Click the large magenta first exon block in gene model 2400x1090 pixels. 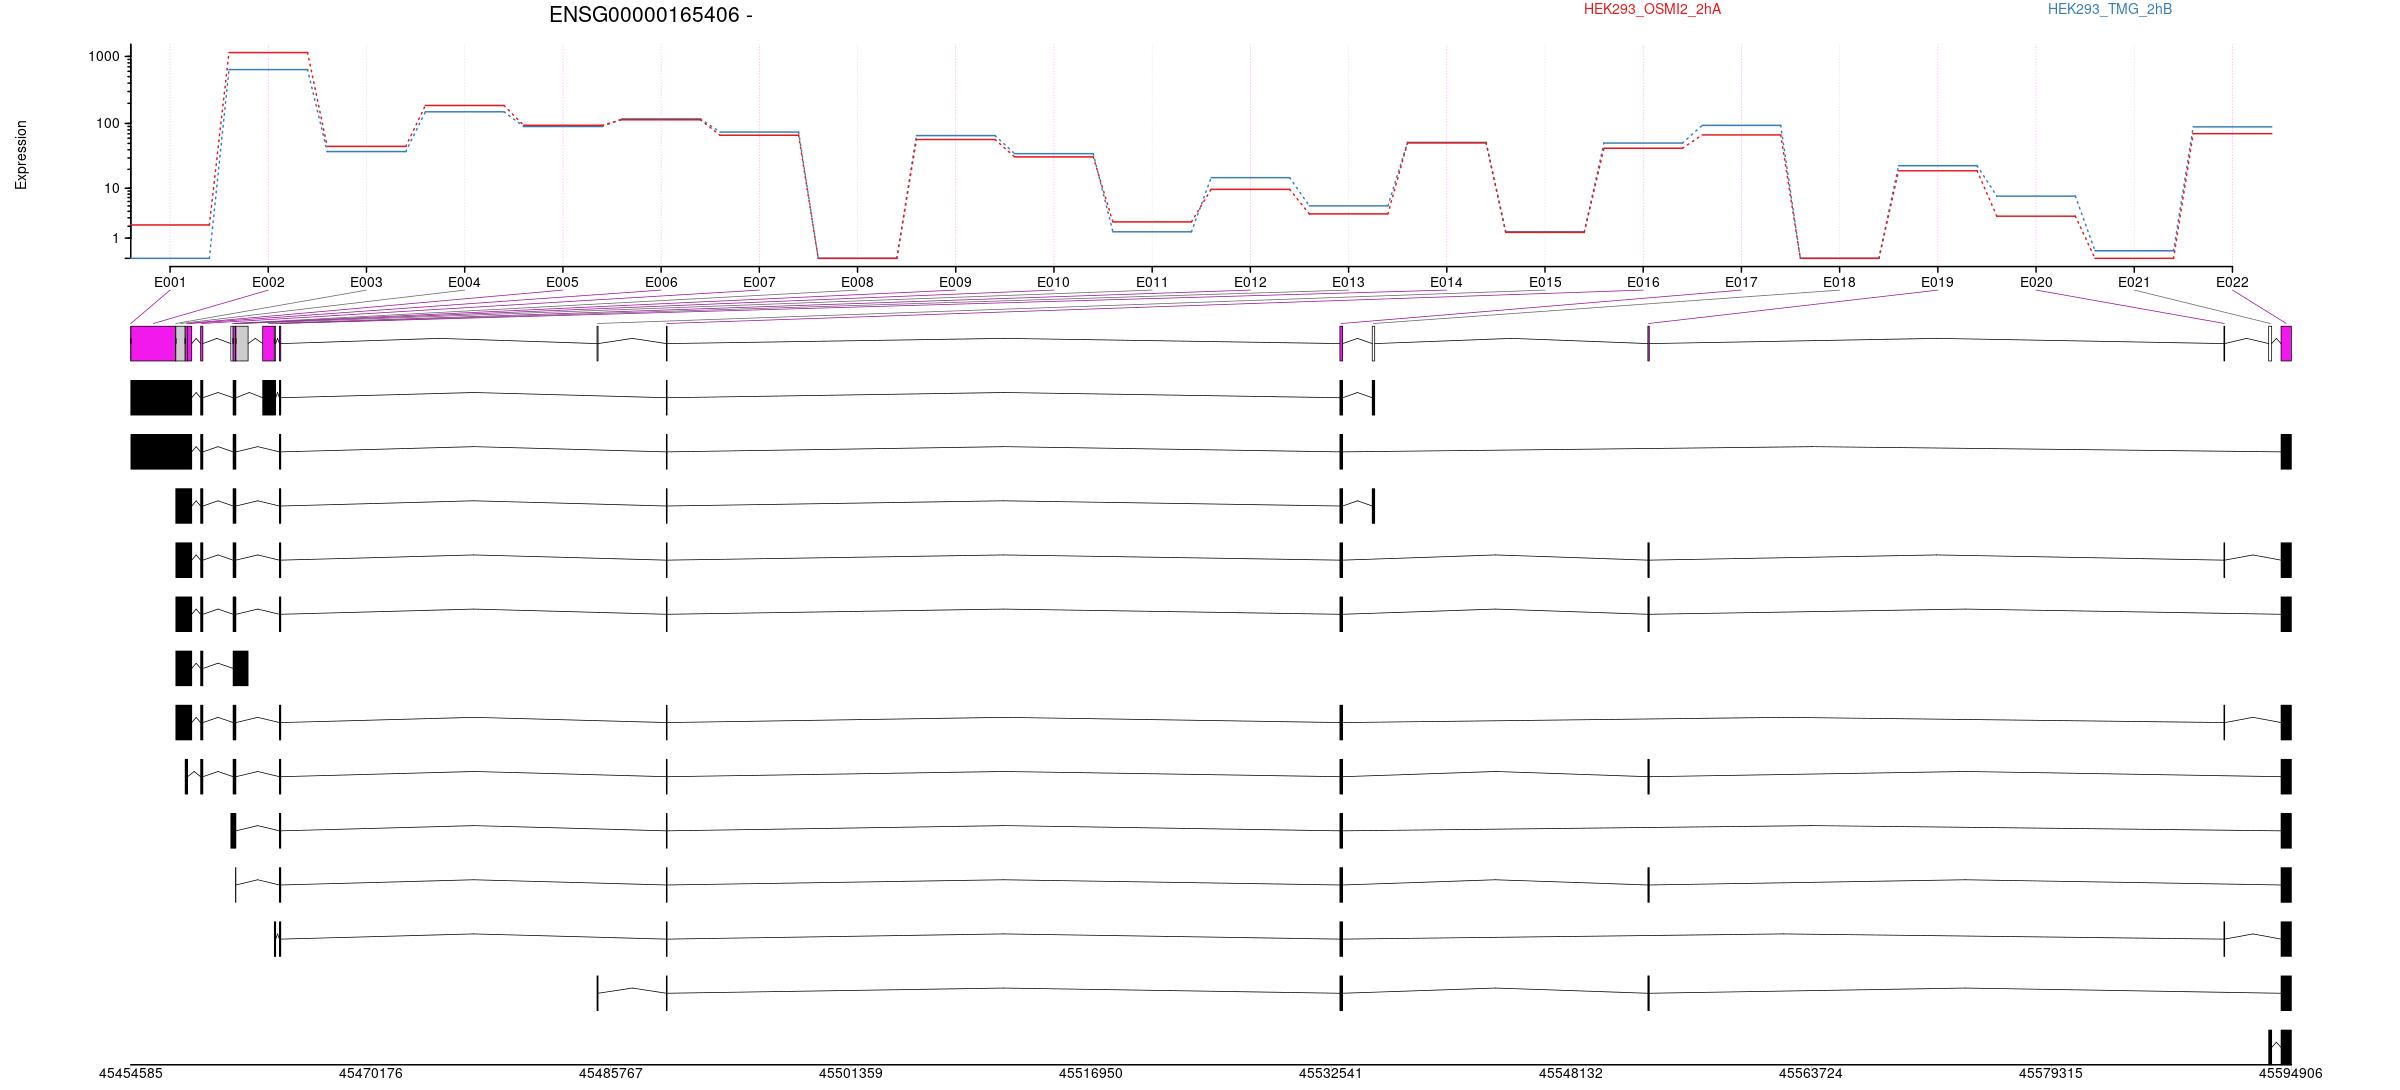click(x=153, y=343)
